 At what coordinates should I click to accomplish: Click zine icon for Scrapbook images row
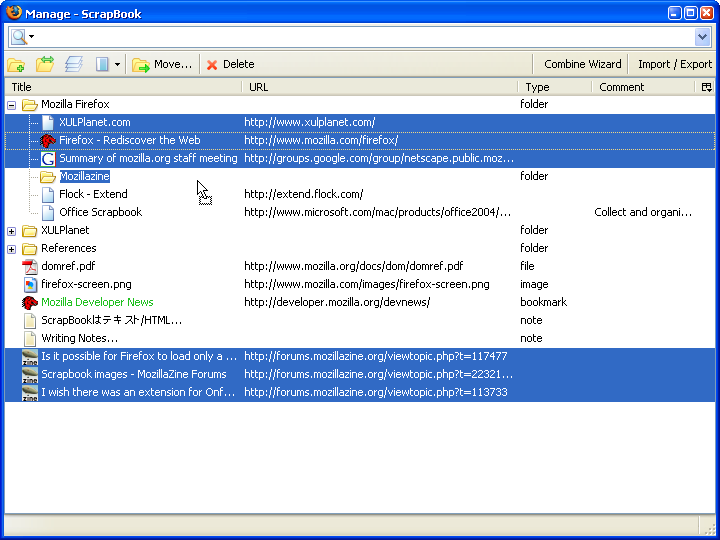[x=30, y=375]
